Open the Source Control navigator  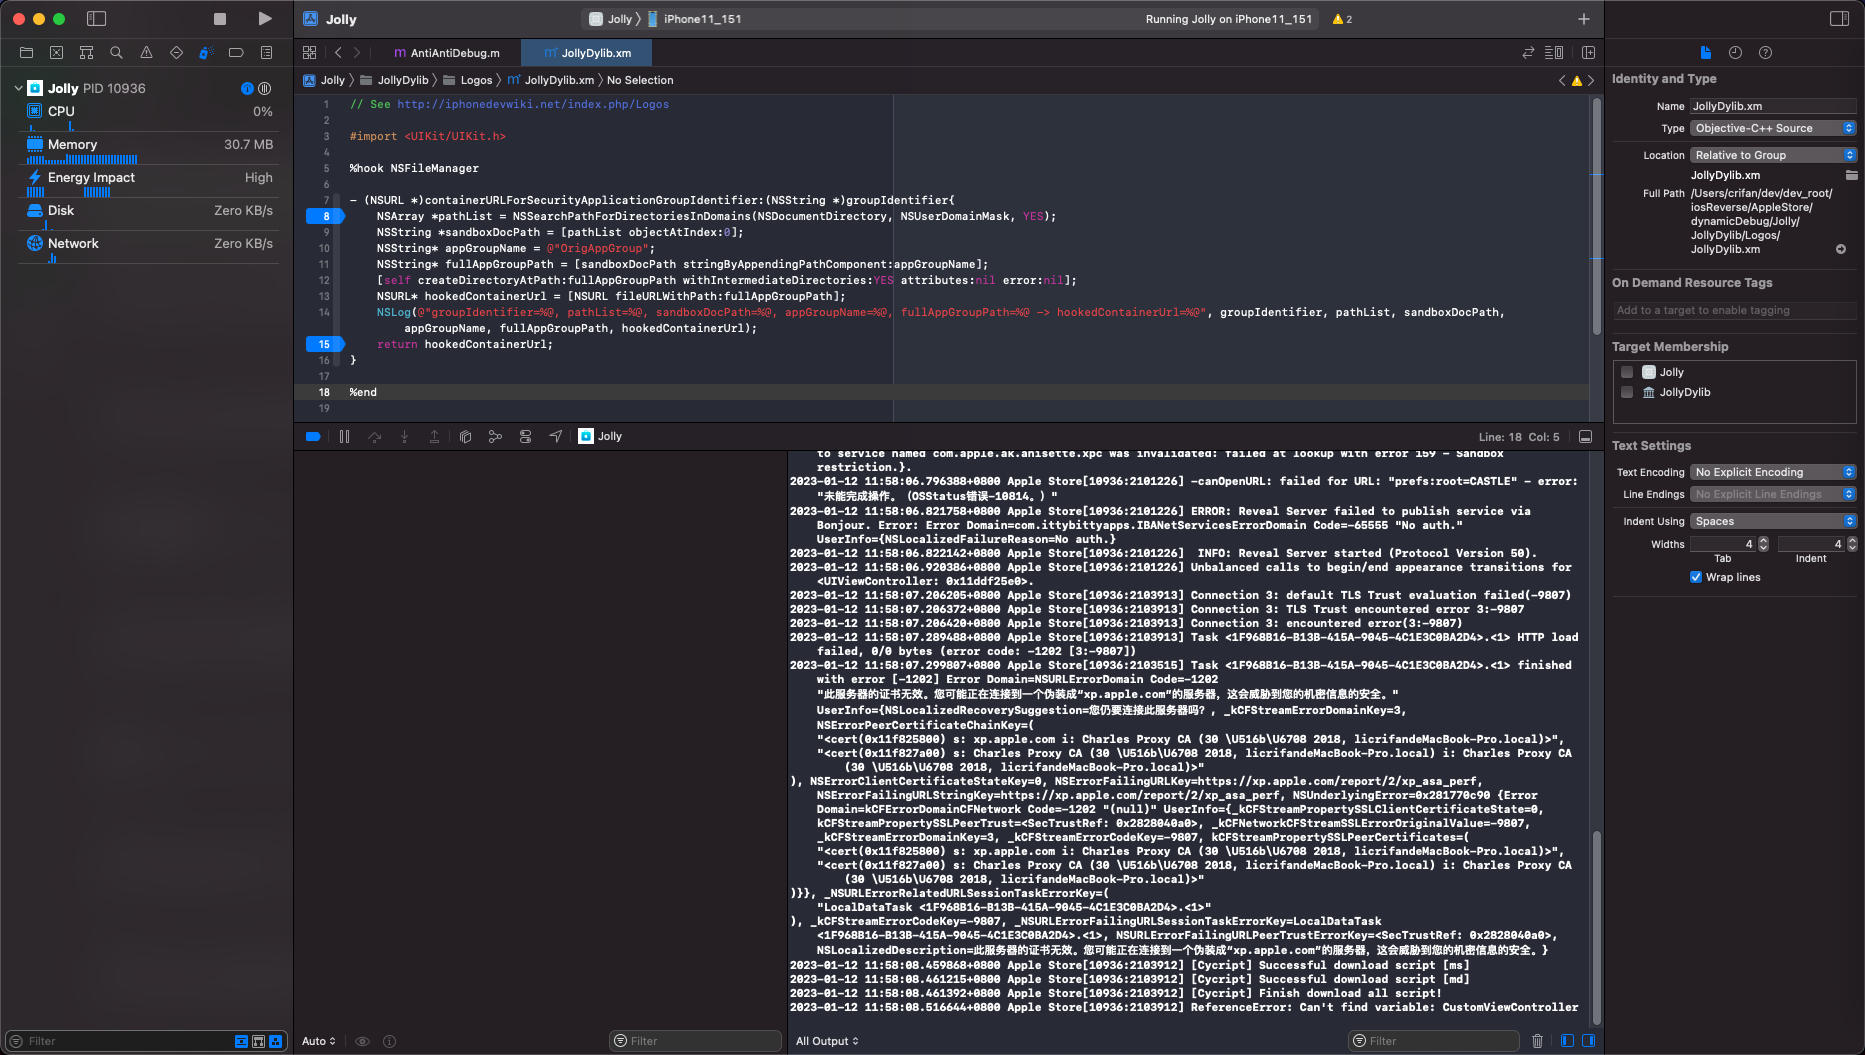click(x=56, y=53)
